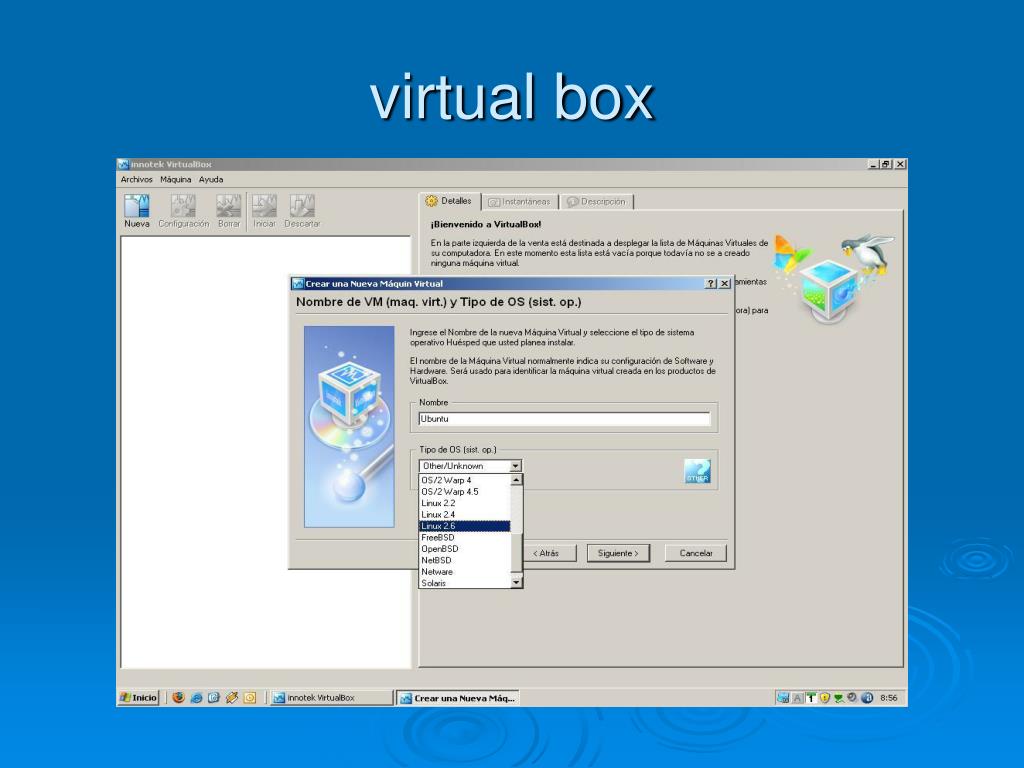Open the Máquina menu
The width and height of the screenshot is (1024, 768).
click(176, 180)
